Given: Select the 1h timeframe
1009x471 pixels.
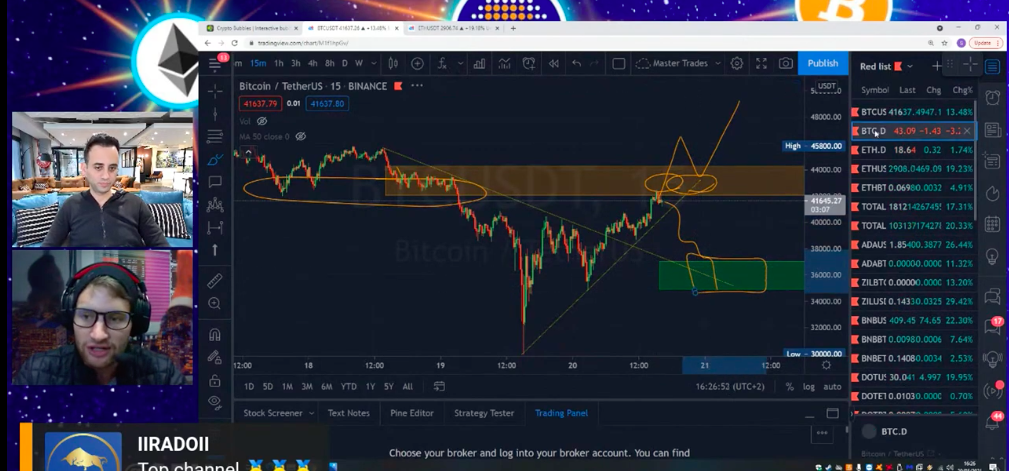Looking at the screenshot, I should (x=279, y=63).
